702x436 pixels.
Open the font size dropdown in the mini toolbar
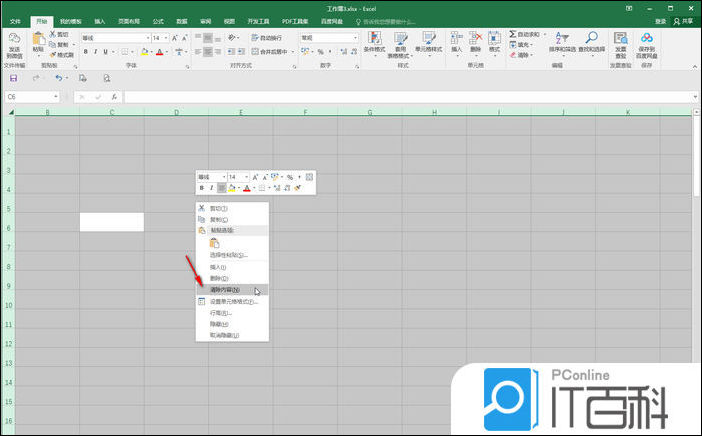(247, 176)
